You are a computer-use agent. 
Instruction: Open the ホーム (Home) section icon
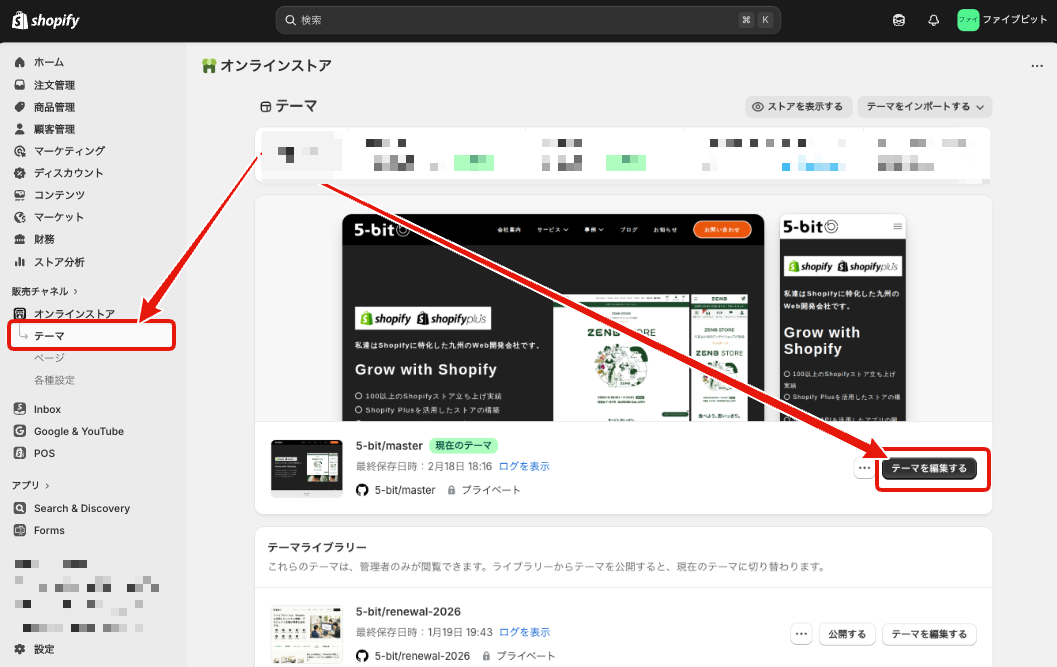pyautogui.click(x=20, y=61)
